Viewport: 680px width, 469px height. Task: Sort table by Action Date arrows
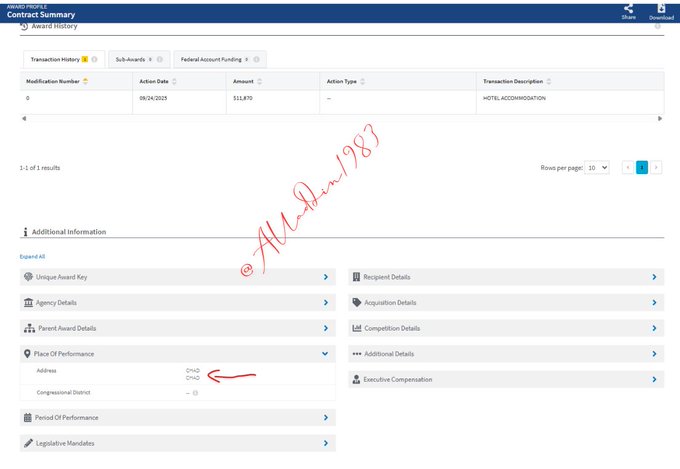coord(175,81)
